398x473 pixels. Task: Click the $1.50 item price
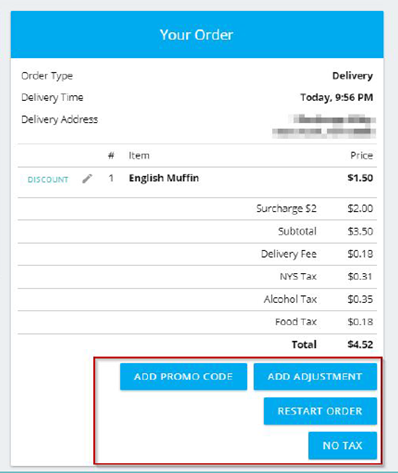tap(360, 178)
